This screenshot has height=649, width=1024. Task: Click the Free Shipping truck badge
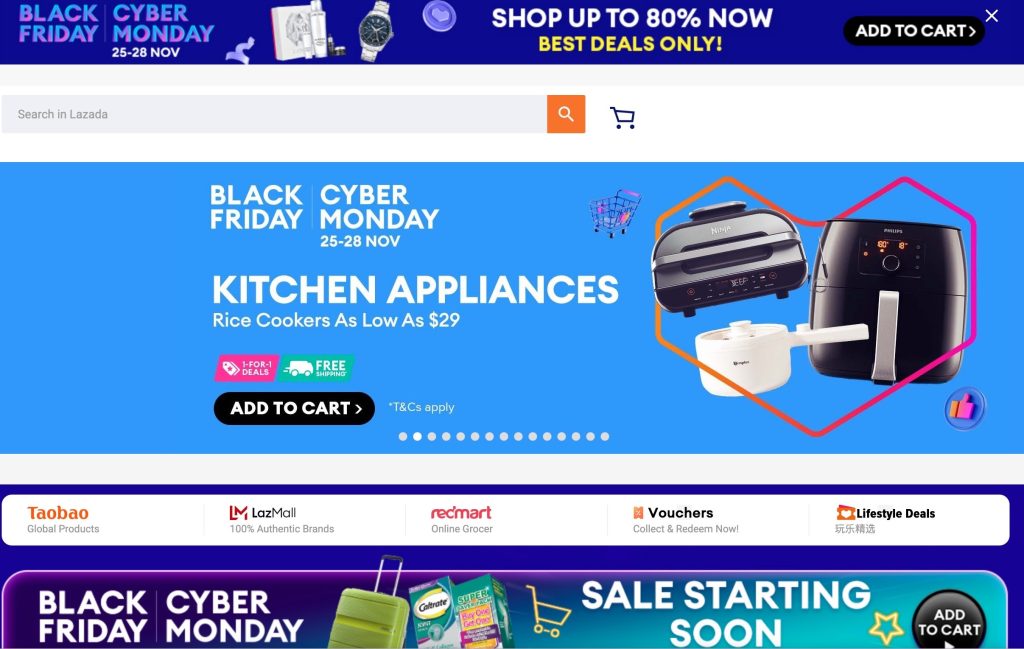(x=317, y=368)
